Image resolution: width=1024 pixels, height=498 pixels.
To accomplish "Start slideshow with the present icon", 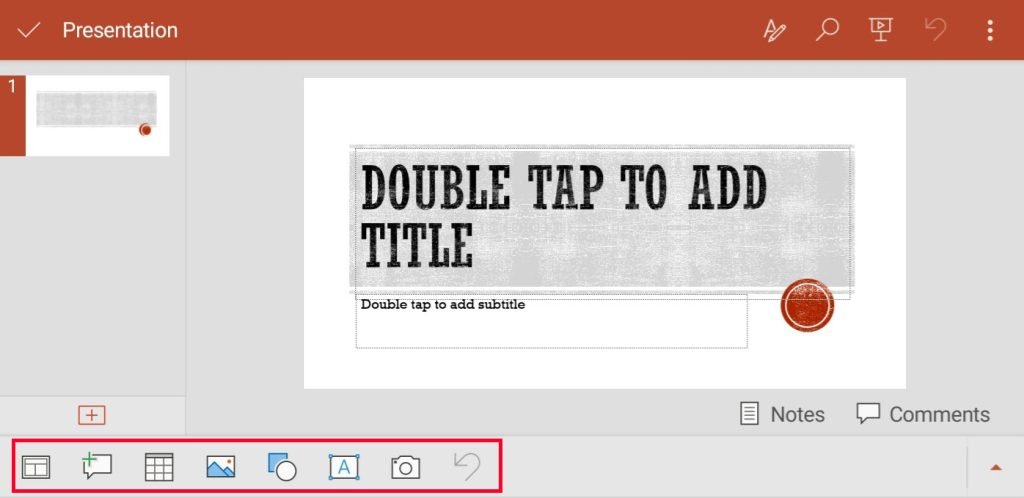I will [x=880, y=29].
